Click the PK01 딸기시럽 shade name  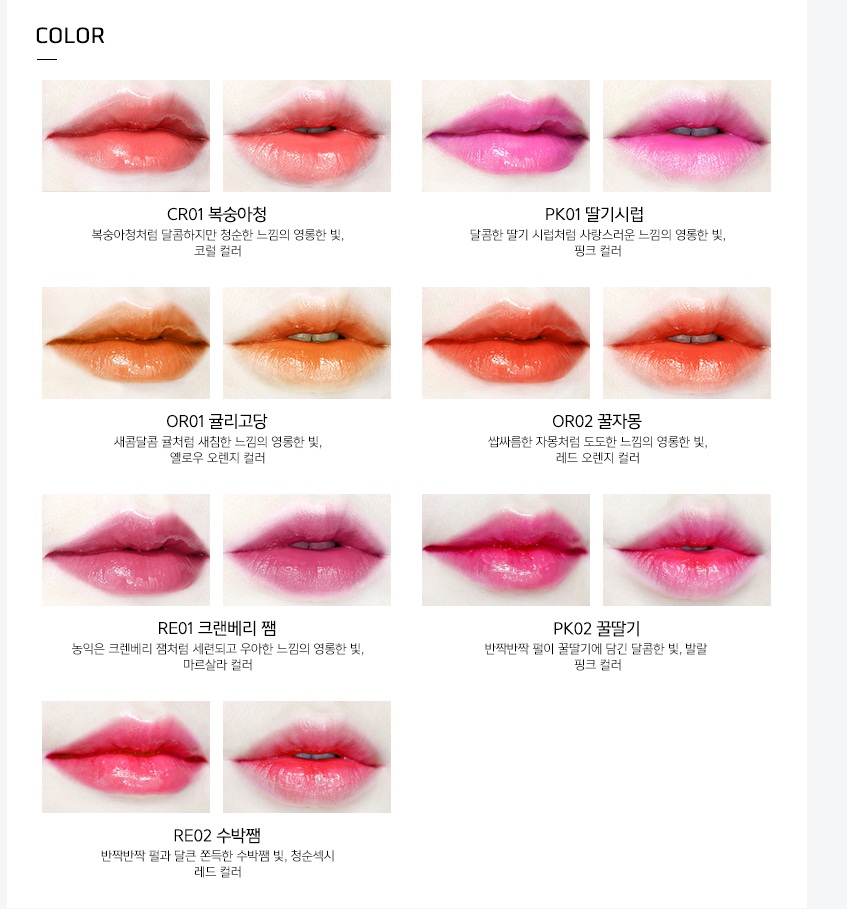point(594,214)
